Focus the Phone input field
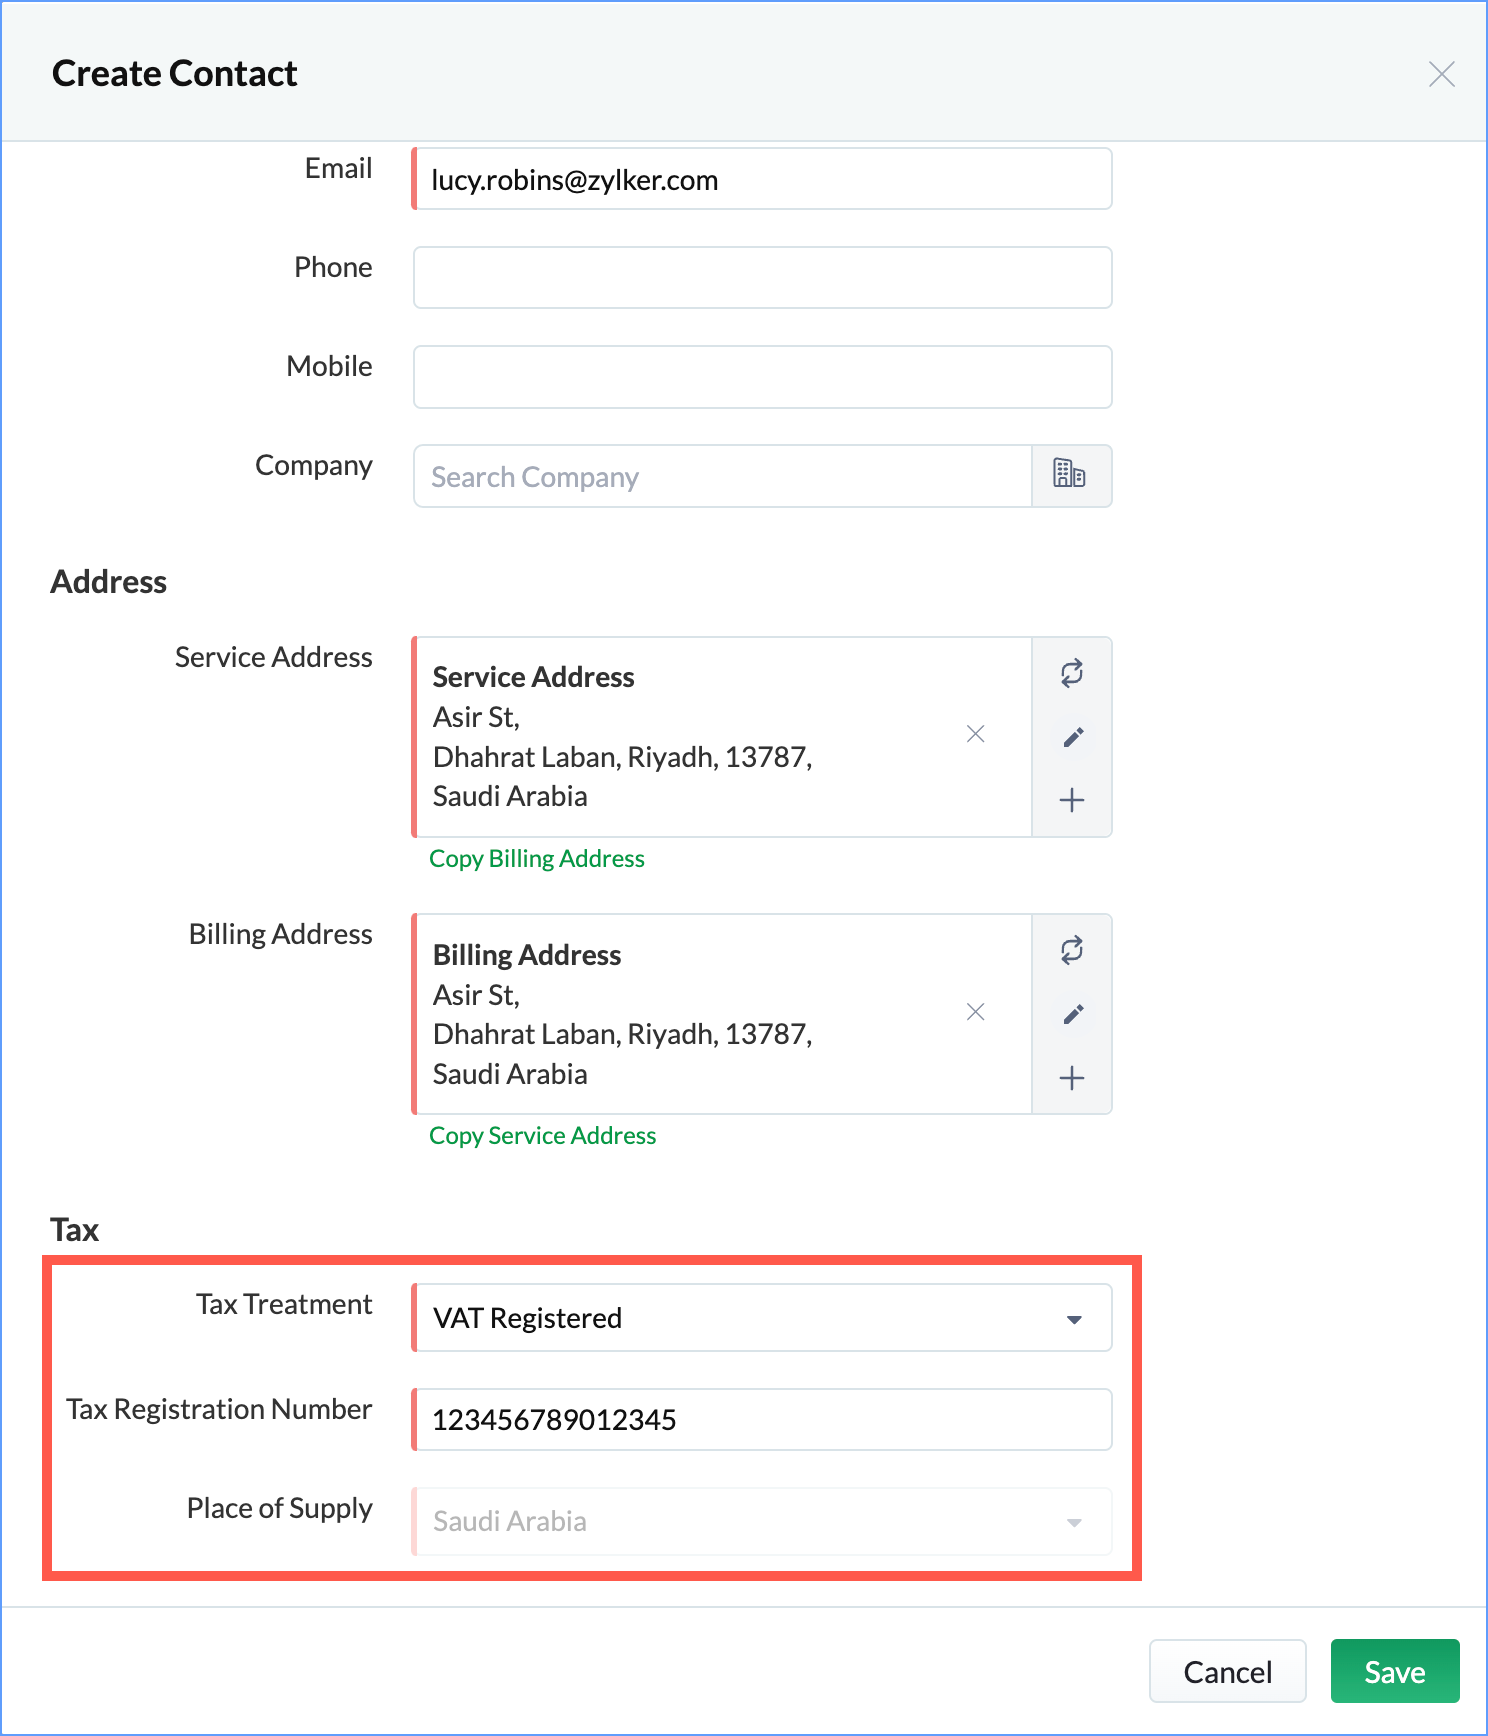Image resolution: width=1488 pixels, height=1736 pixels. [763, 278]
